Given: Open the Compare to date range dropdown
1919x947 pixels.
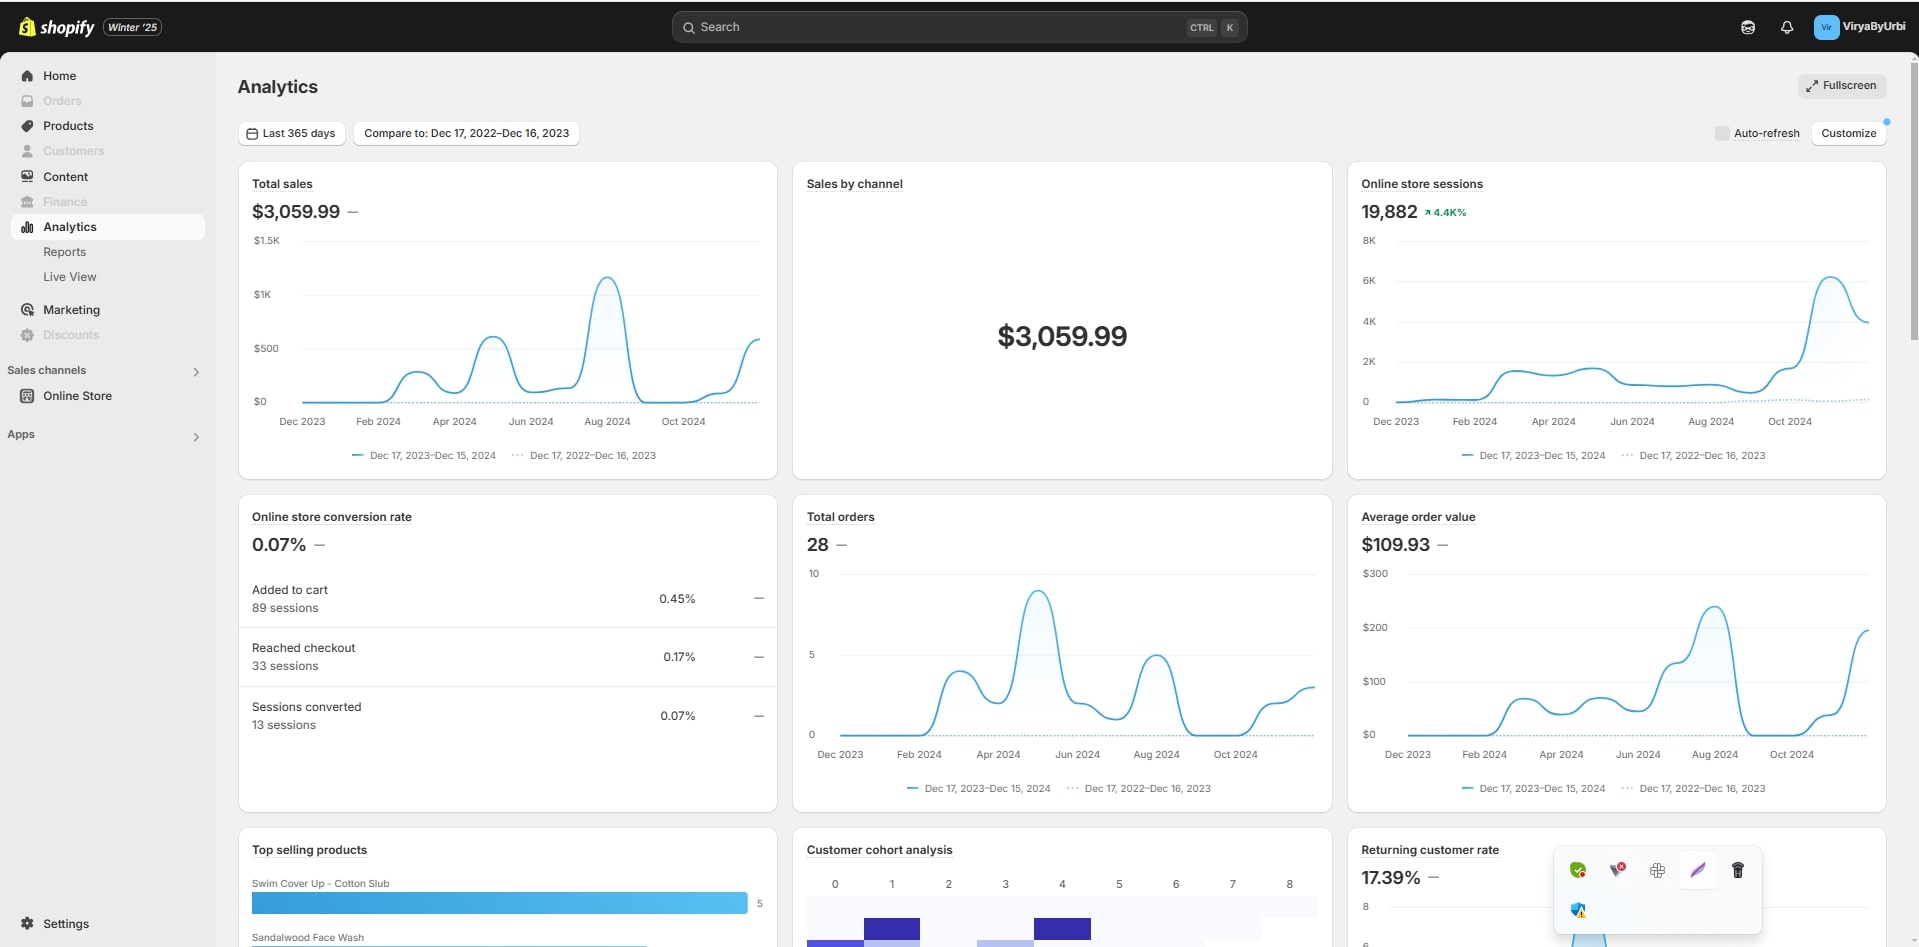Looking at the screenshot, I should (466, 133).
